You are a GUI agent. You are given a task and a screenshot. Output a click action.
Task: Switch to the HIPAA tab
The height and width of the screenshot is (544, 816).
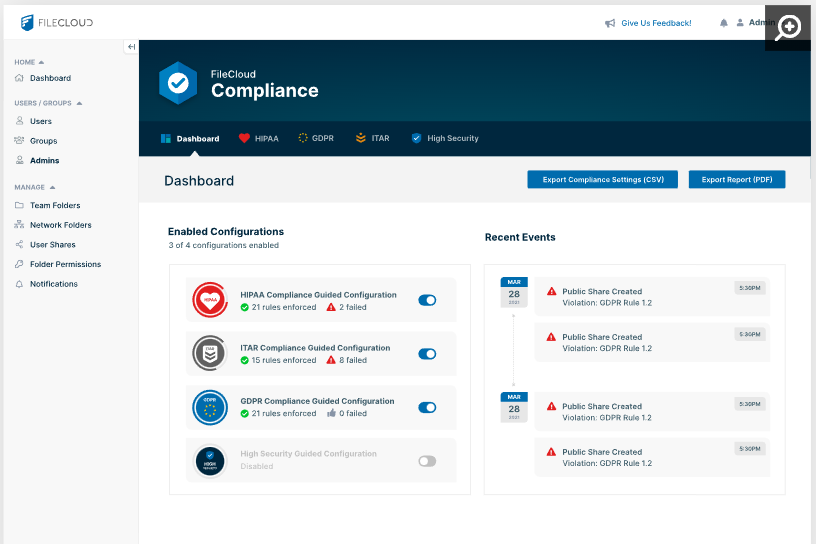258,138
